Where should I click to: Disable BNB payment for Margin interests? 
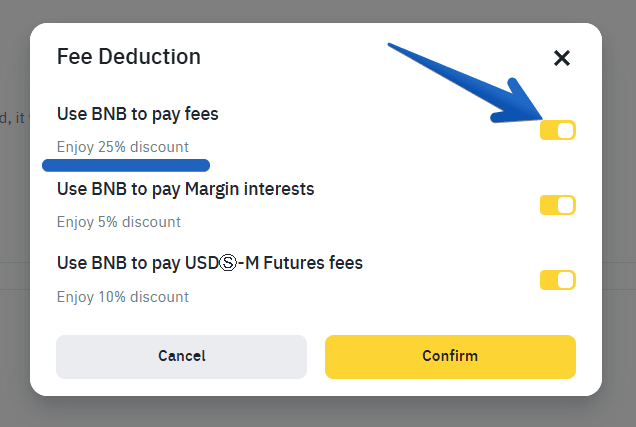557,205
